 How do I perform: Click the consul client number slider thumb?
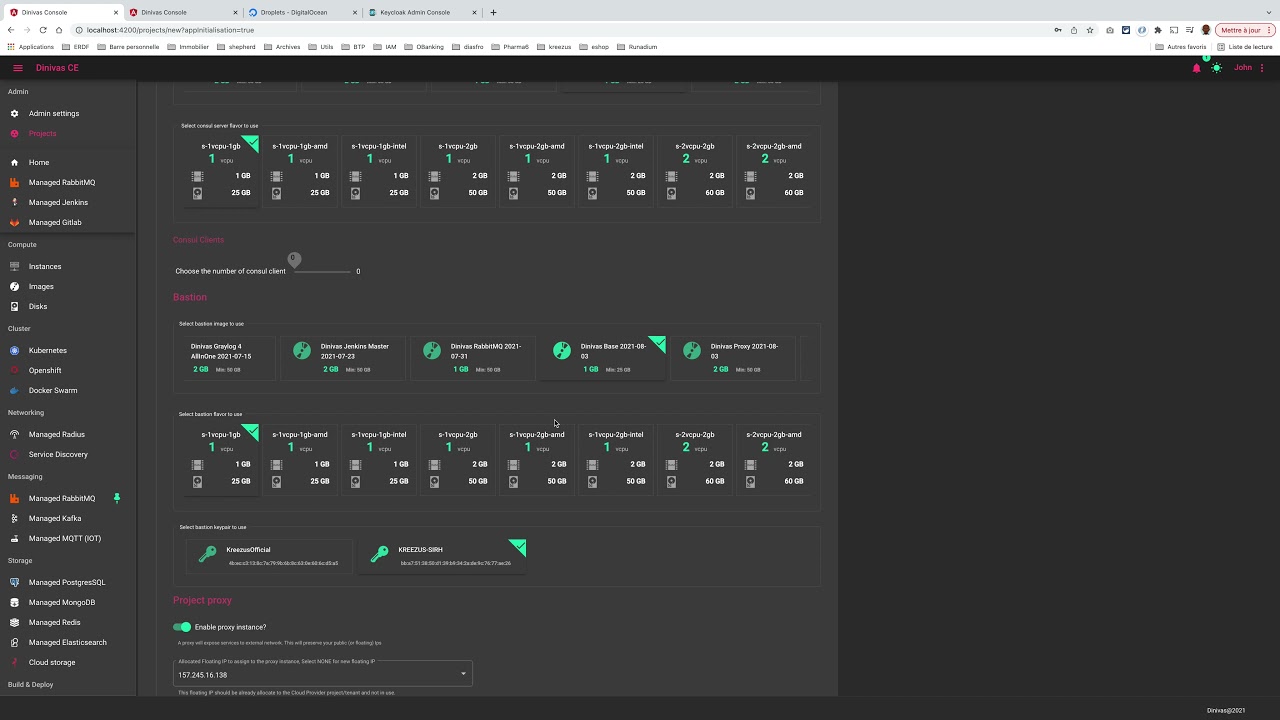click(x=294, y=261)
